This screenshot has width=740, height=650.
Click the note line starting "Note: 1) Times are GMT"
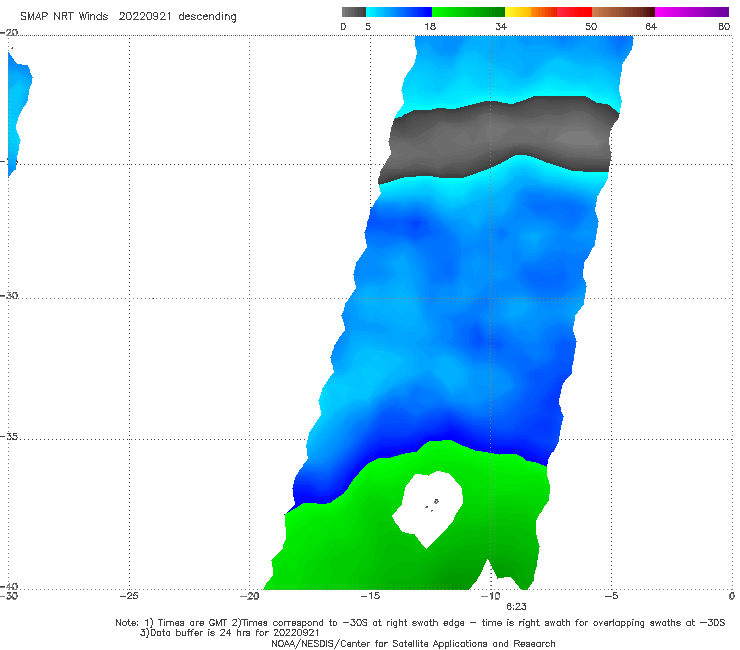pos(420,623)
